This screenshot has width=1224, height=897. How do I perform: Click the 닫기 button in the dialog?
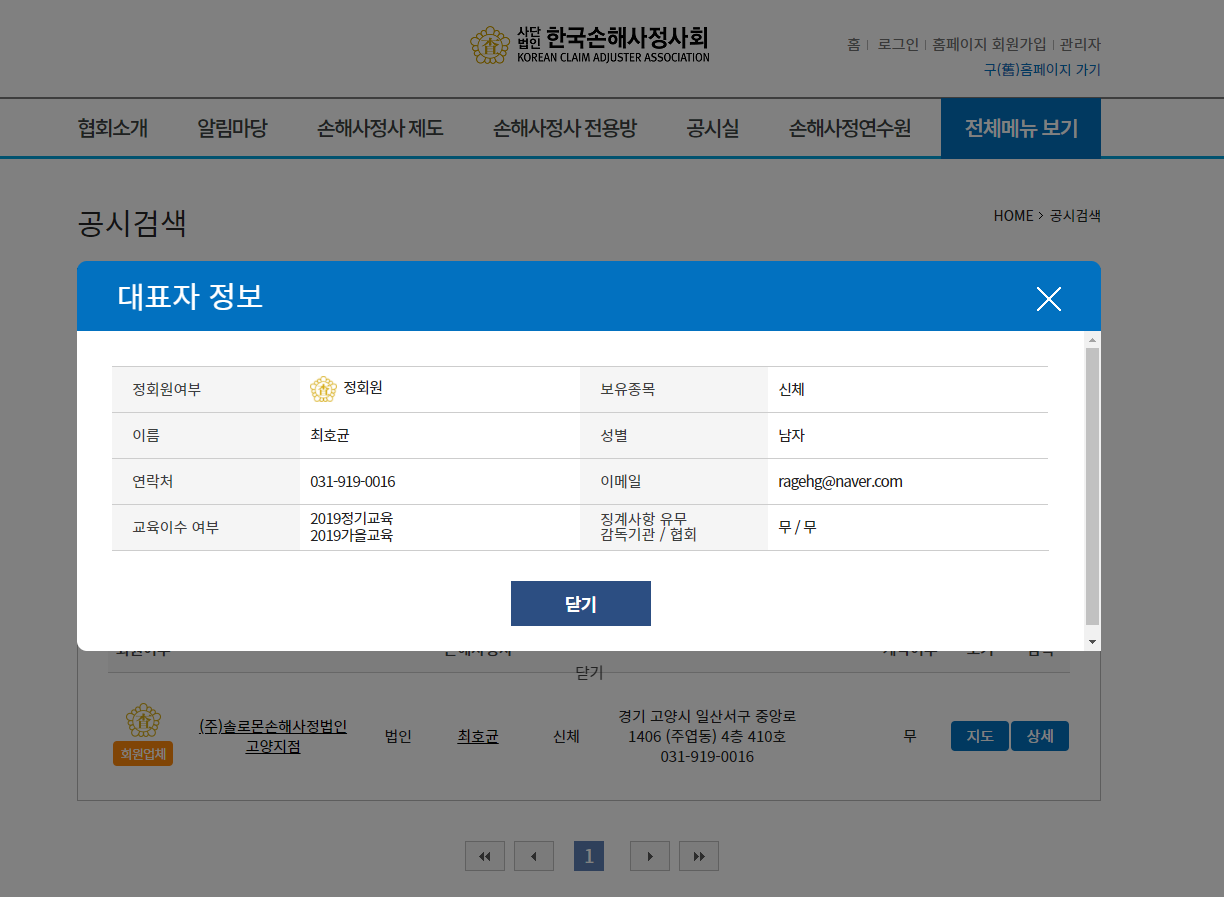tap(580, 603)
